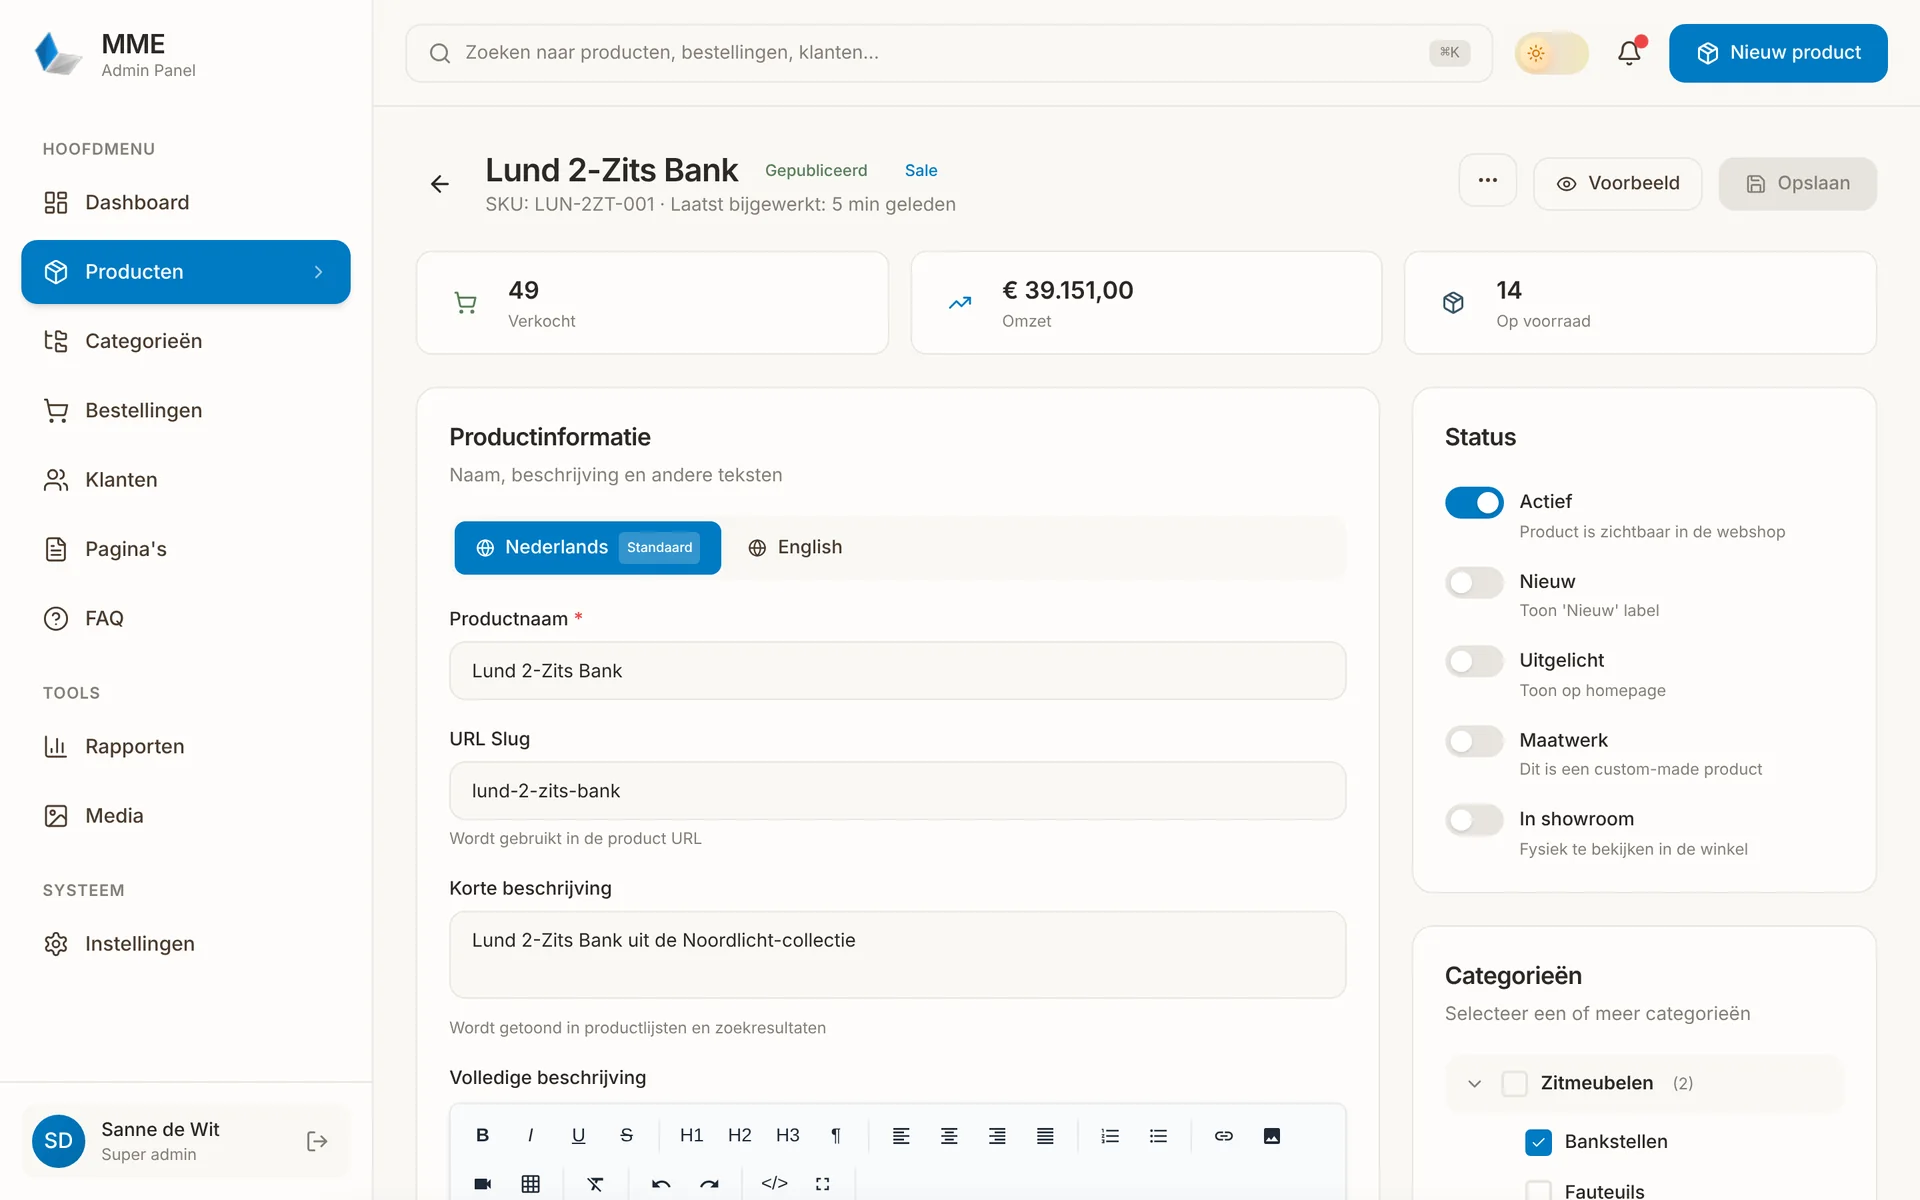1920x1200 pixels.
Task: Check the Zitmeubelen category checkbox
Action: click(1515, 1083)
